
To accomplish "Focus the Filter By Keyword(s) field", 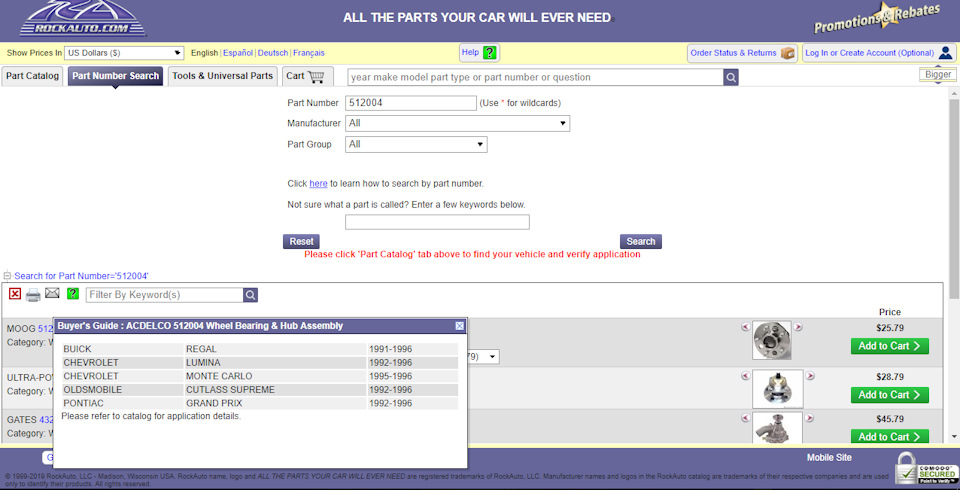I will pos(164,295).
